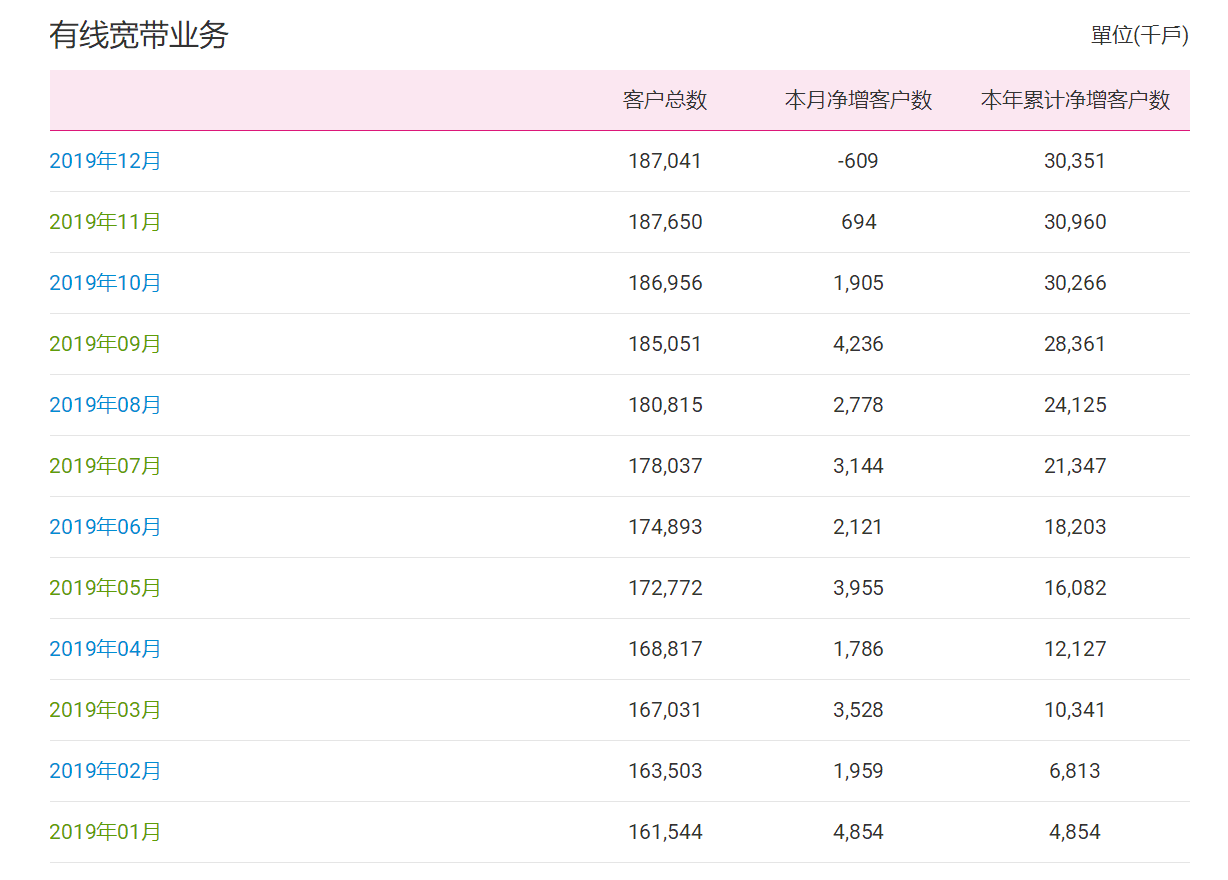The image size is (1228, 880).
Task: Select the 2019年09月 link
Action: click(x=105, y=344)
